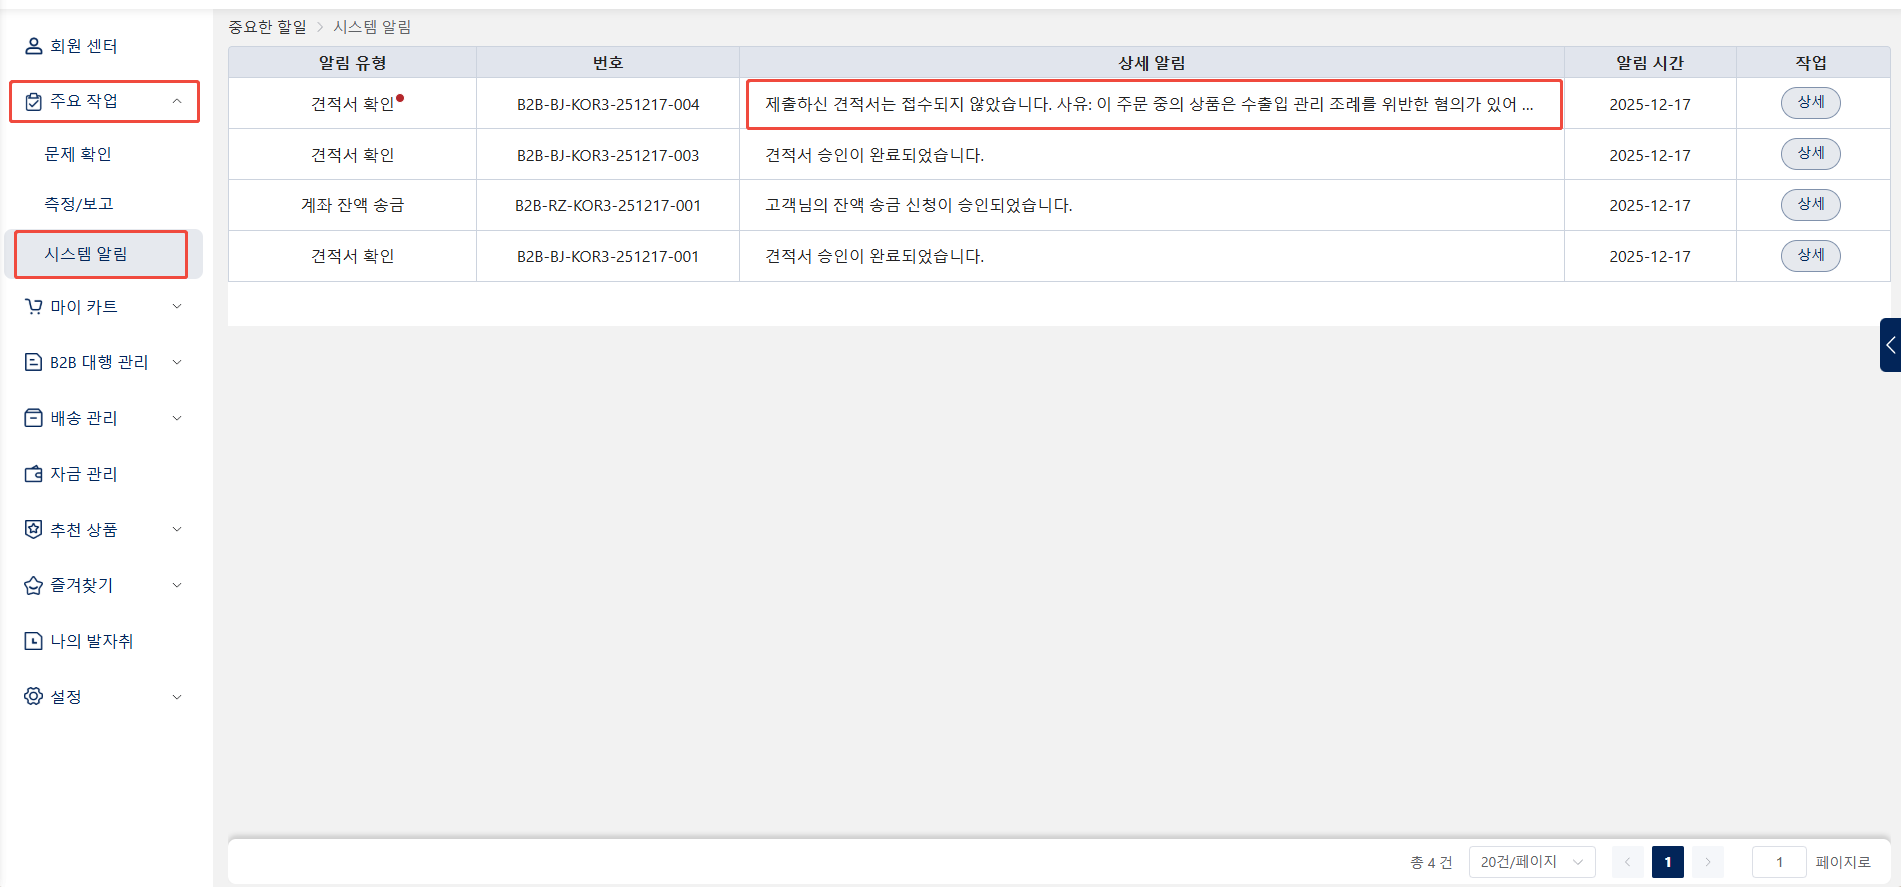The height and width of the screenshot is (887, 1901).
Task: Click the rejected quotation message text
Action: pos(1149,104)
